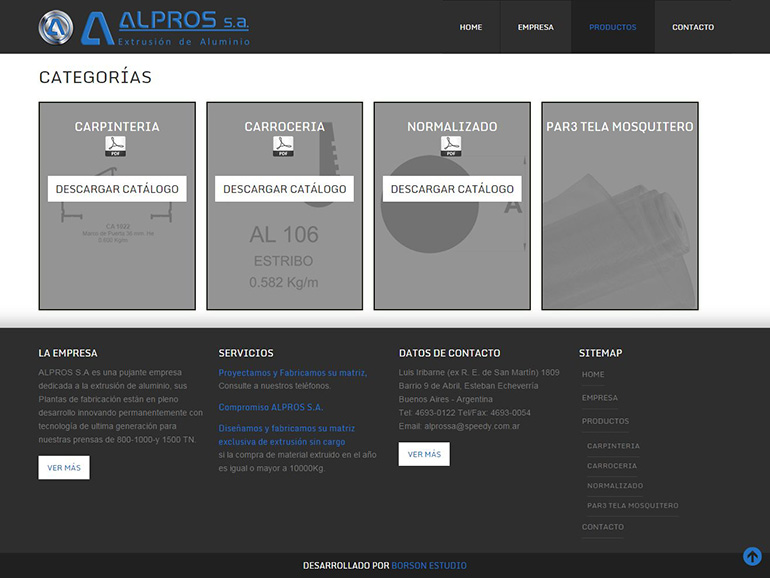
Task: Click the DATOS DE CONTACTO footer heading
Action: tap(449, 353)
